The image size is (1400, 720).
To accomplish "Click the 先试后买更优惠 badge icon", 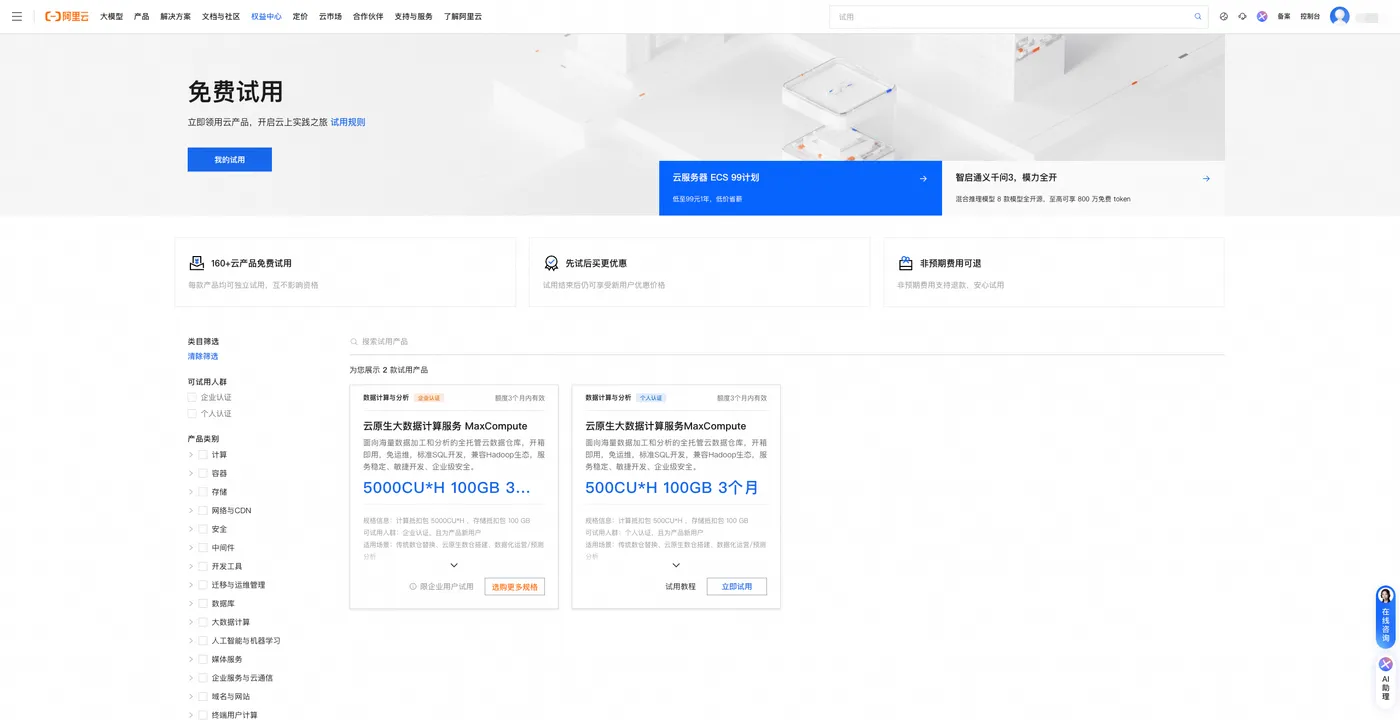I will [551, 263].
